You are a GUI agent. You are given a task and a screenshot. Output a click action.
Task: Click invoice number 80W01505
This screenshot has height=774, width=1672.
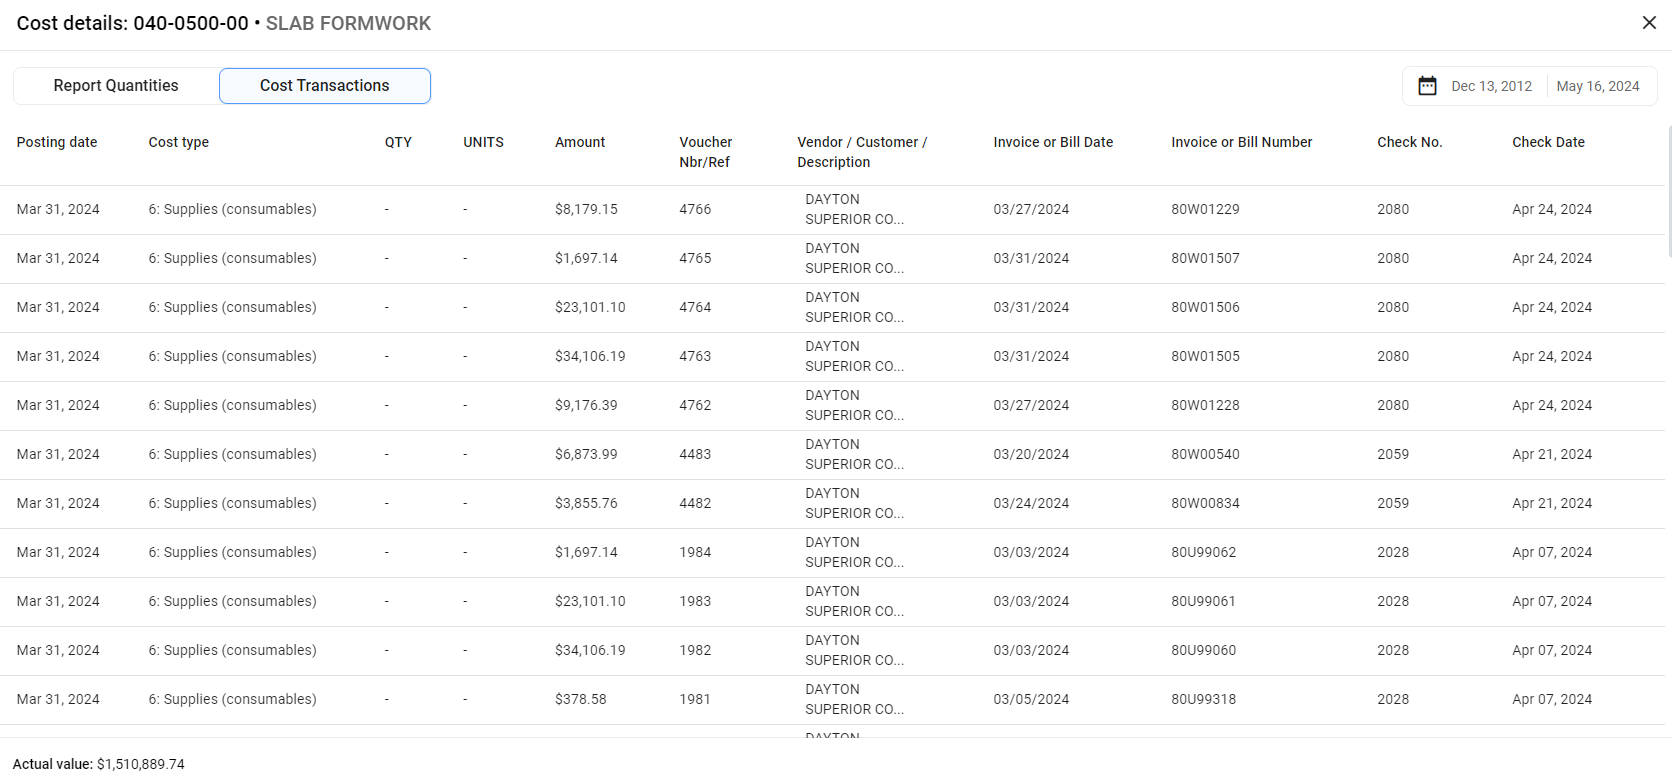coord(1205,356)
